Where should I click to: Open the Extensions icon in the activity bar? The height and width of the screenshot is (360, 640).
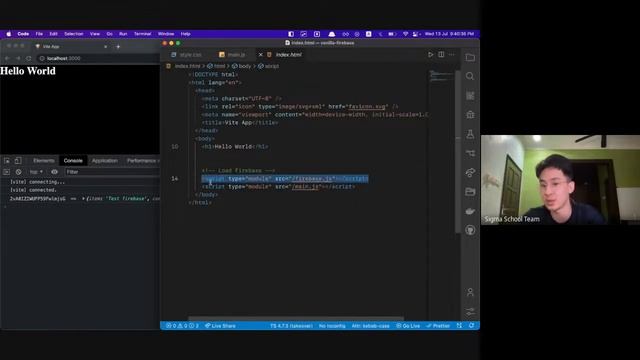pos(470,96)
